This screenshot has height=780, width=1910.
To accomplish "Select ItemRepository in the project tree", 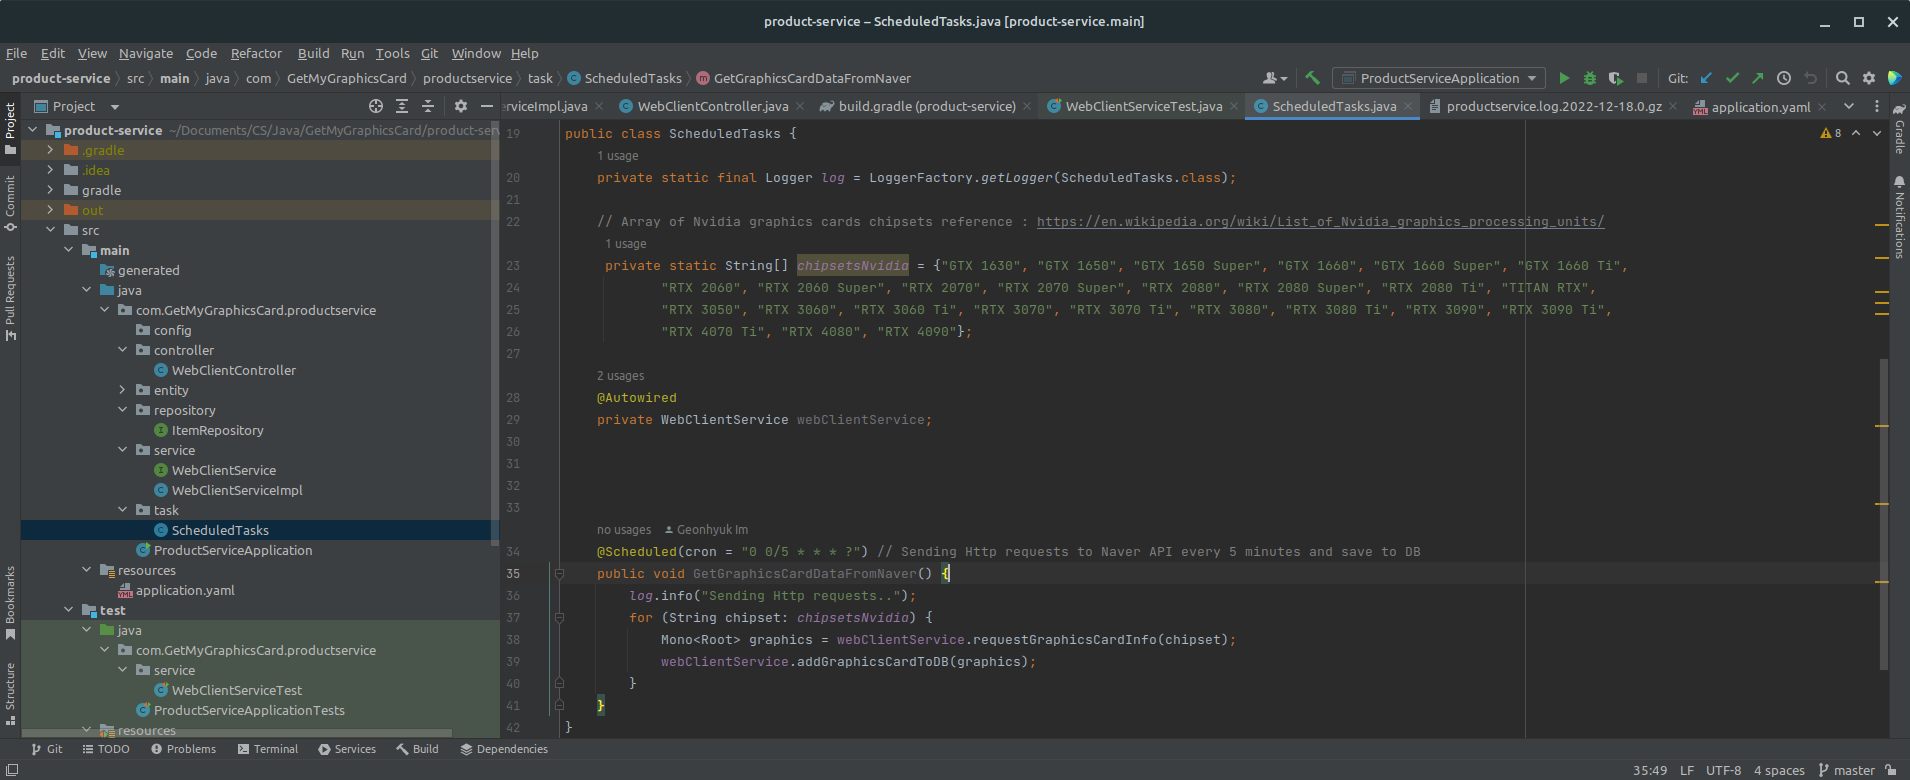I will click(217, 430).
